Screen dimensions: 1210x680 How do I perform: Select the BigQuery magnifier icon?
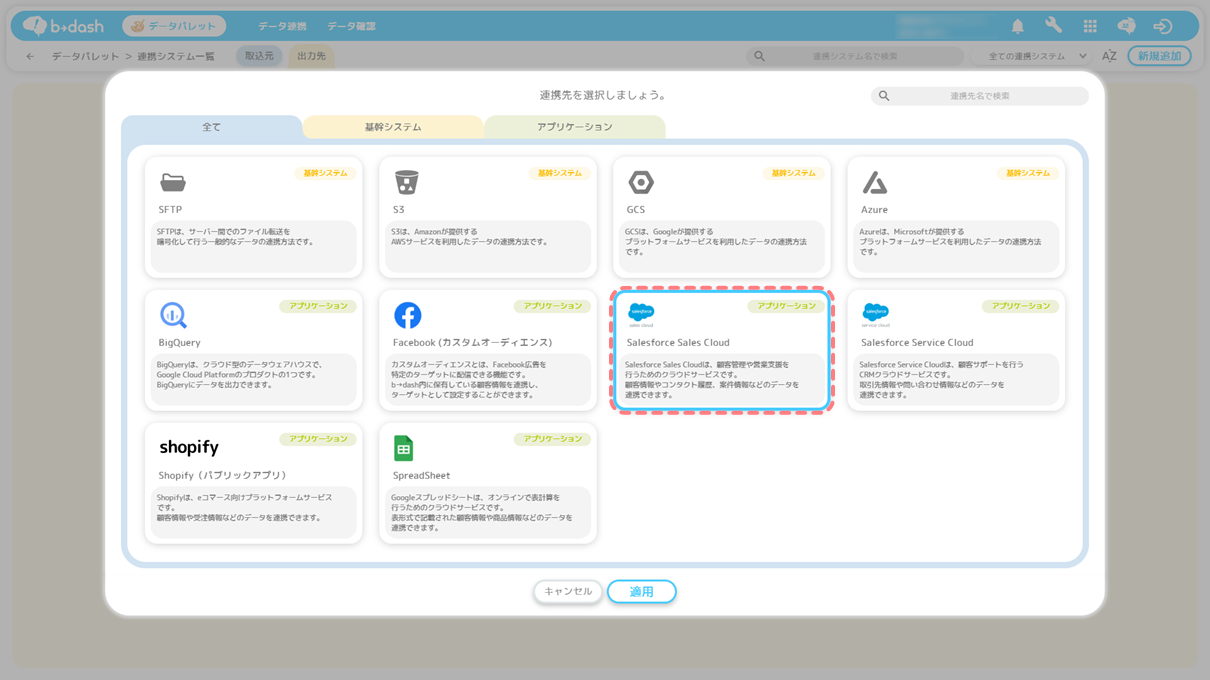click(174, 315)
